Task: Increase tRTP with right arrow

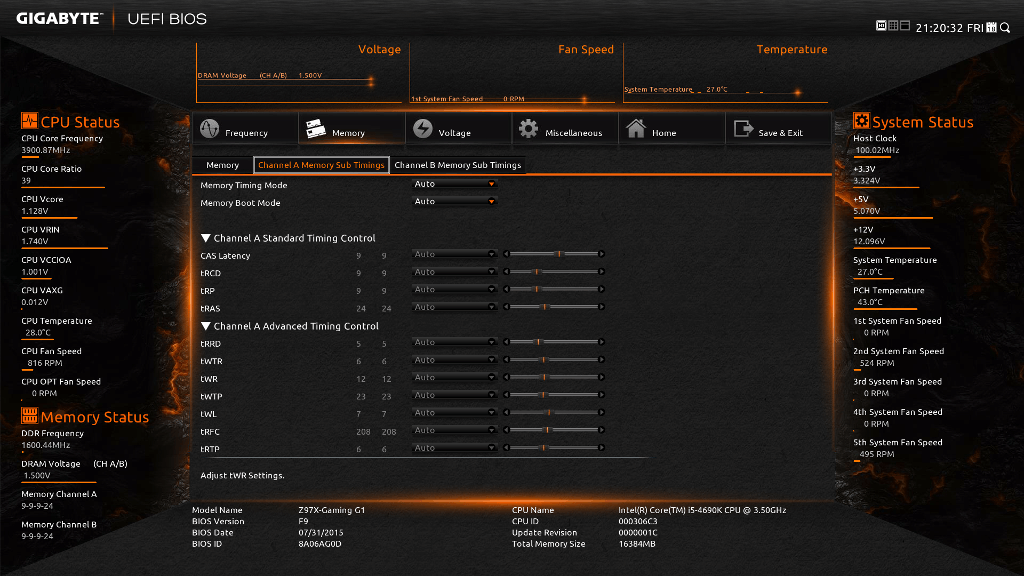Action: point(601,448)
